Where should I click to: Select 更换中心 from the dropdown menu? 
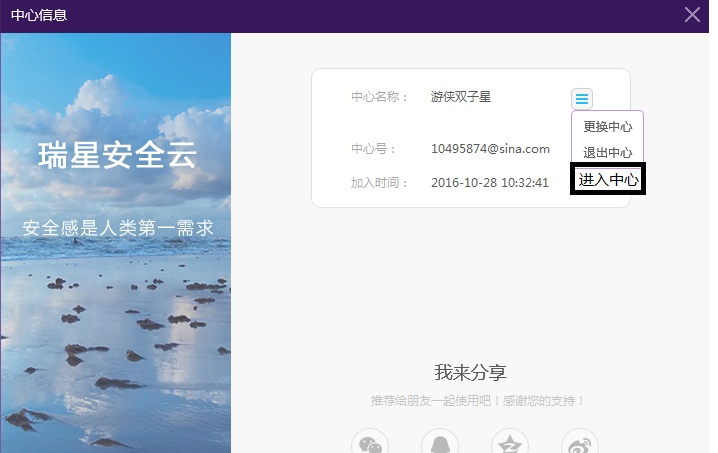click(x=607, y=126)
